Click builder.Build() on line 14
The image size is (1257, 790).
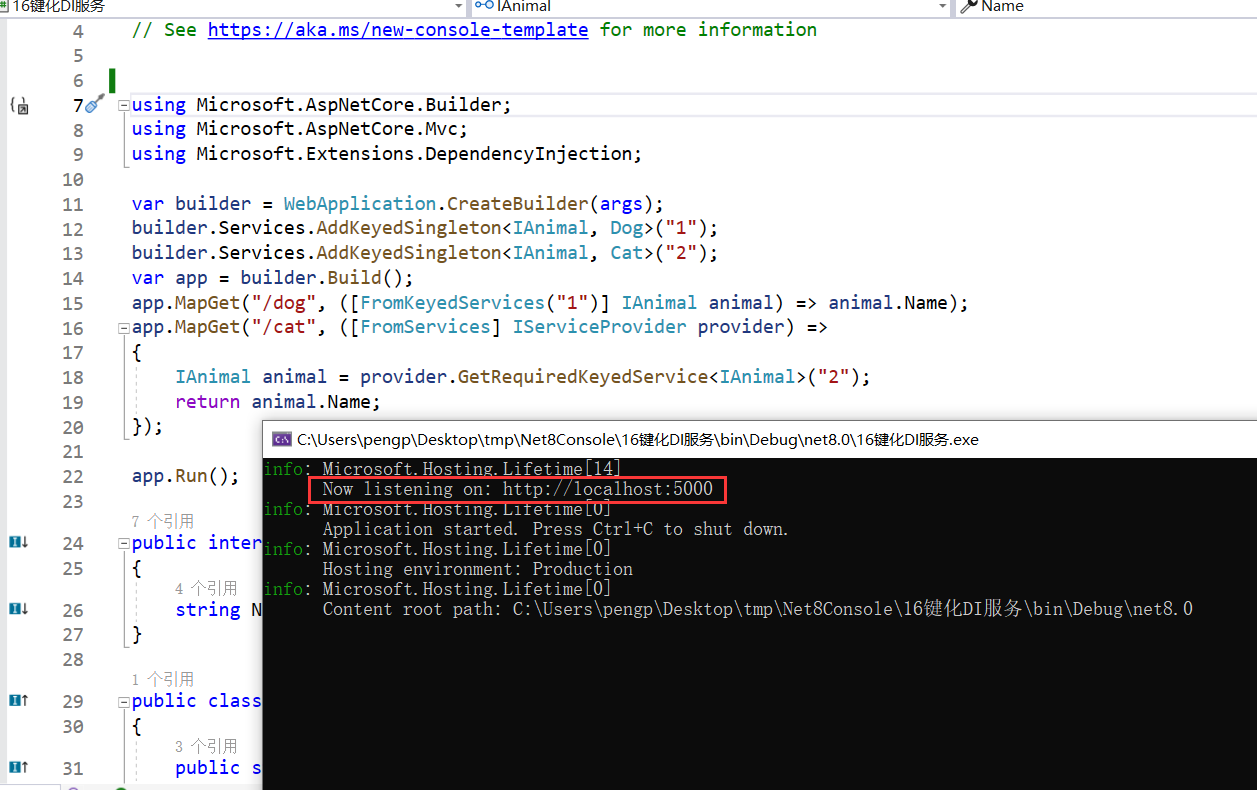tap(322, 277)
